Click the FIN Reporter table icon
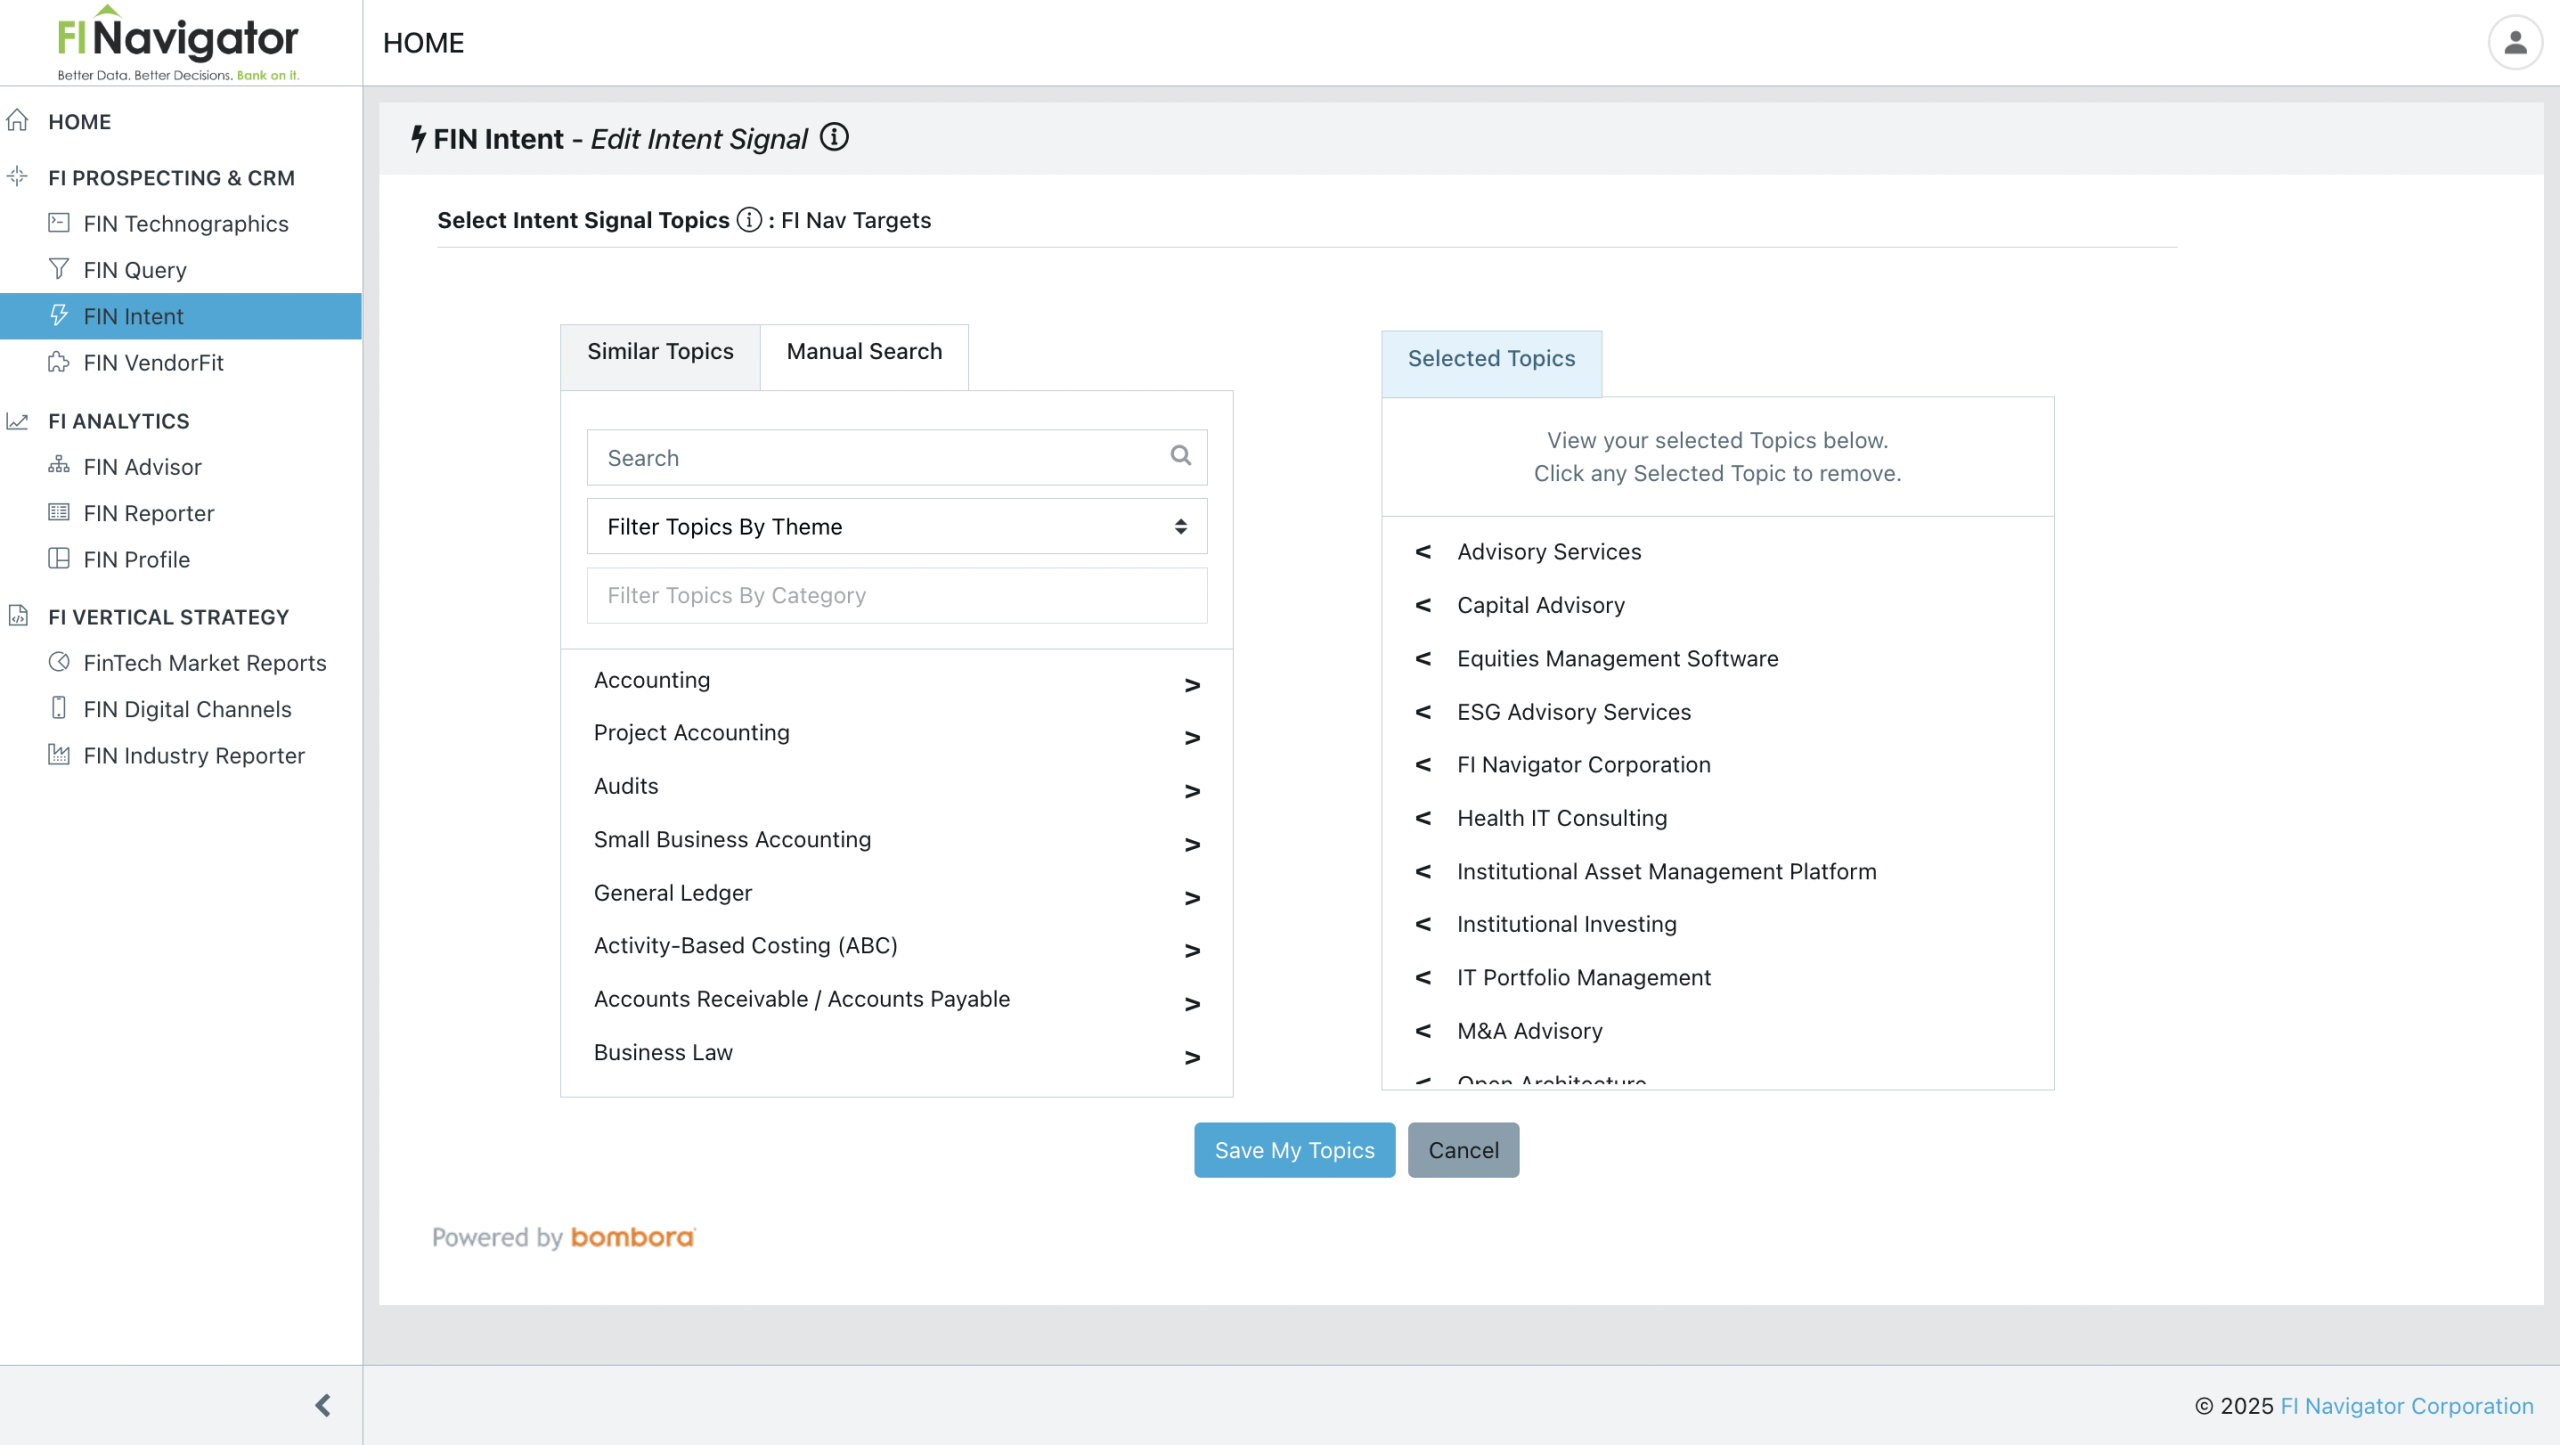The height and width of the screenshot is (1445, 2560). point(59,512)
